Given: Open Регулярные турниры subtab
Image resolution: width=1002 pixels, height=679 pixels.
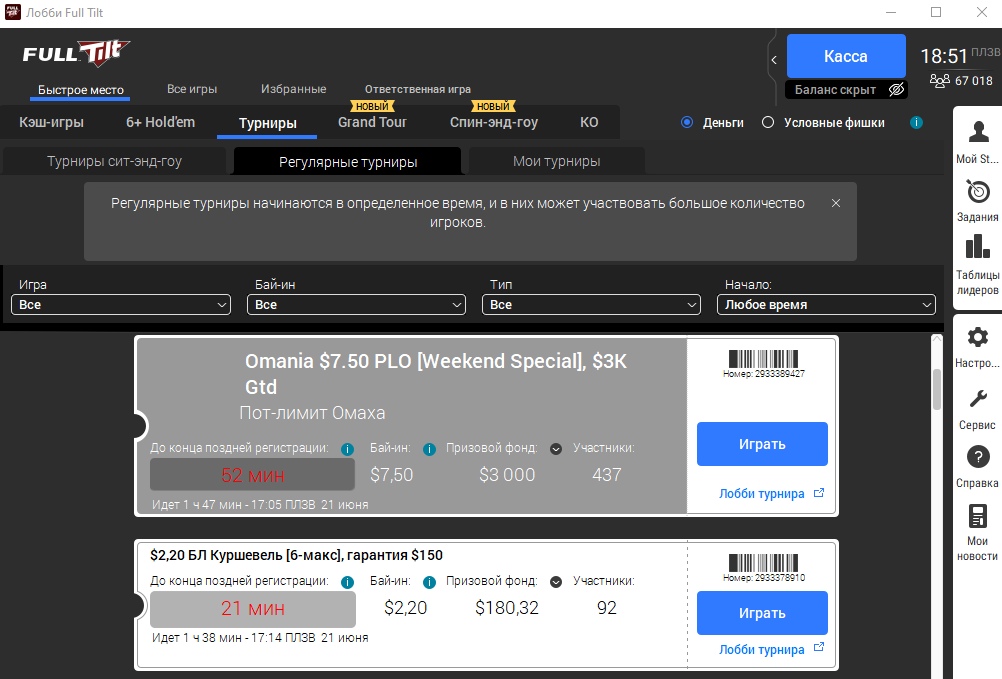Looking at the screenshot, I should [x=348, y=162].
